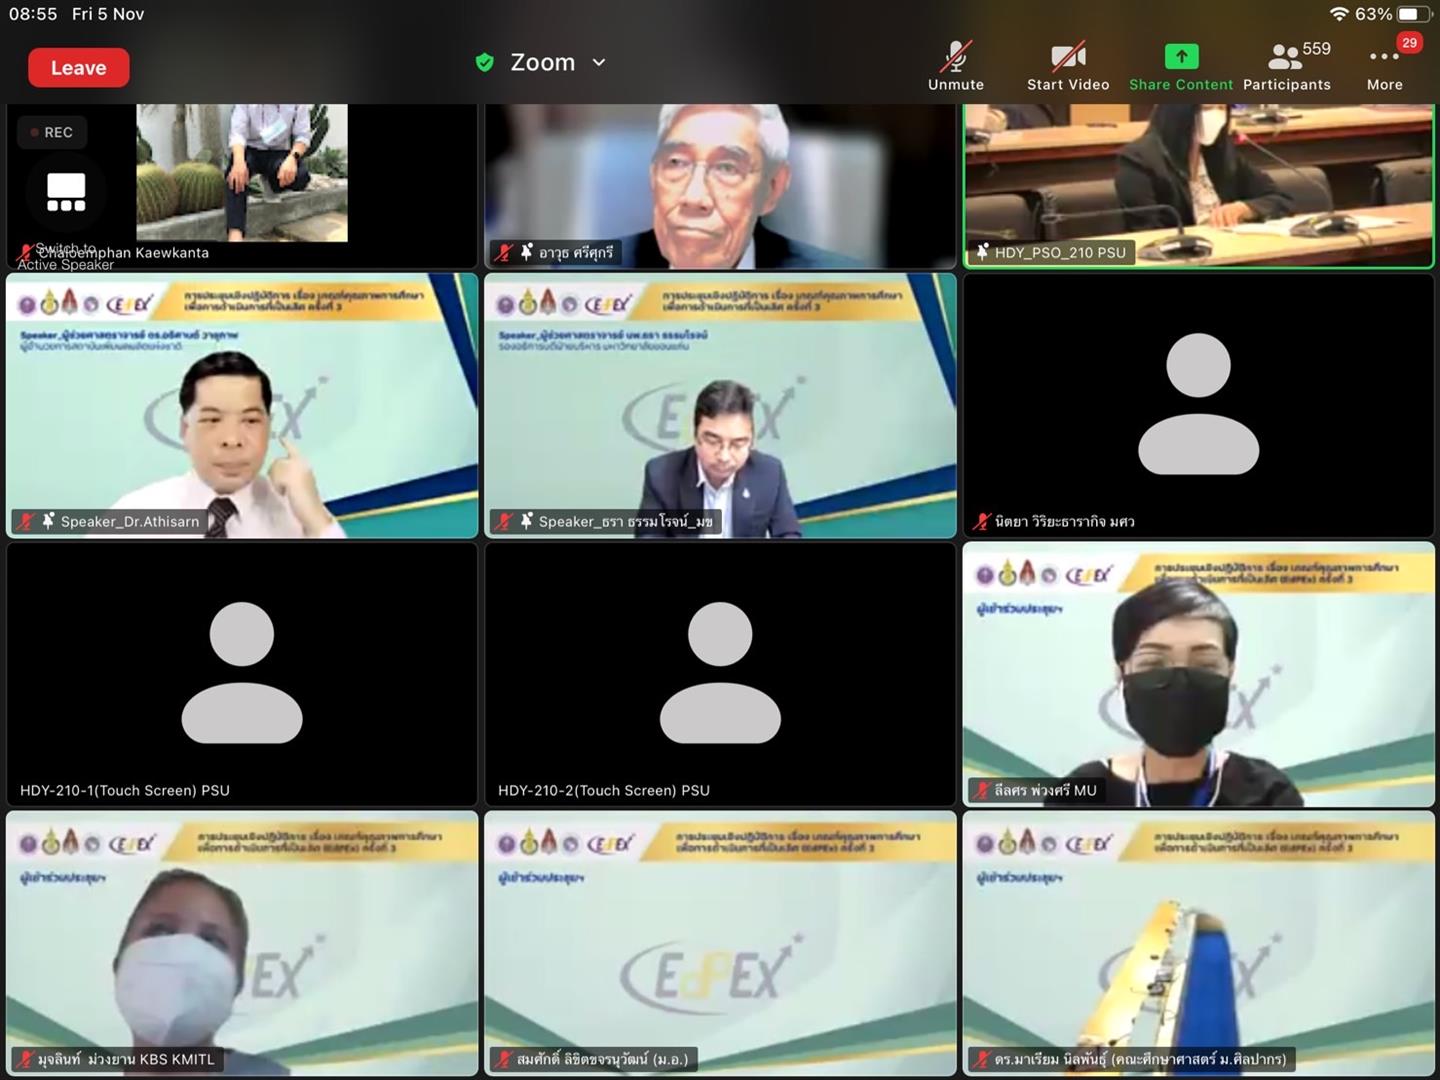Click the battery status icon
This screenshot has width=1440, height=1080.
pyautogui.click(x=1414, y=14)
